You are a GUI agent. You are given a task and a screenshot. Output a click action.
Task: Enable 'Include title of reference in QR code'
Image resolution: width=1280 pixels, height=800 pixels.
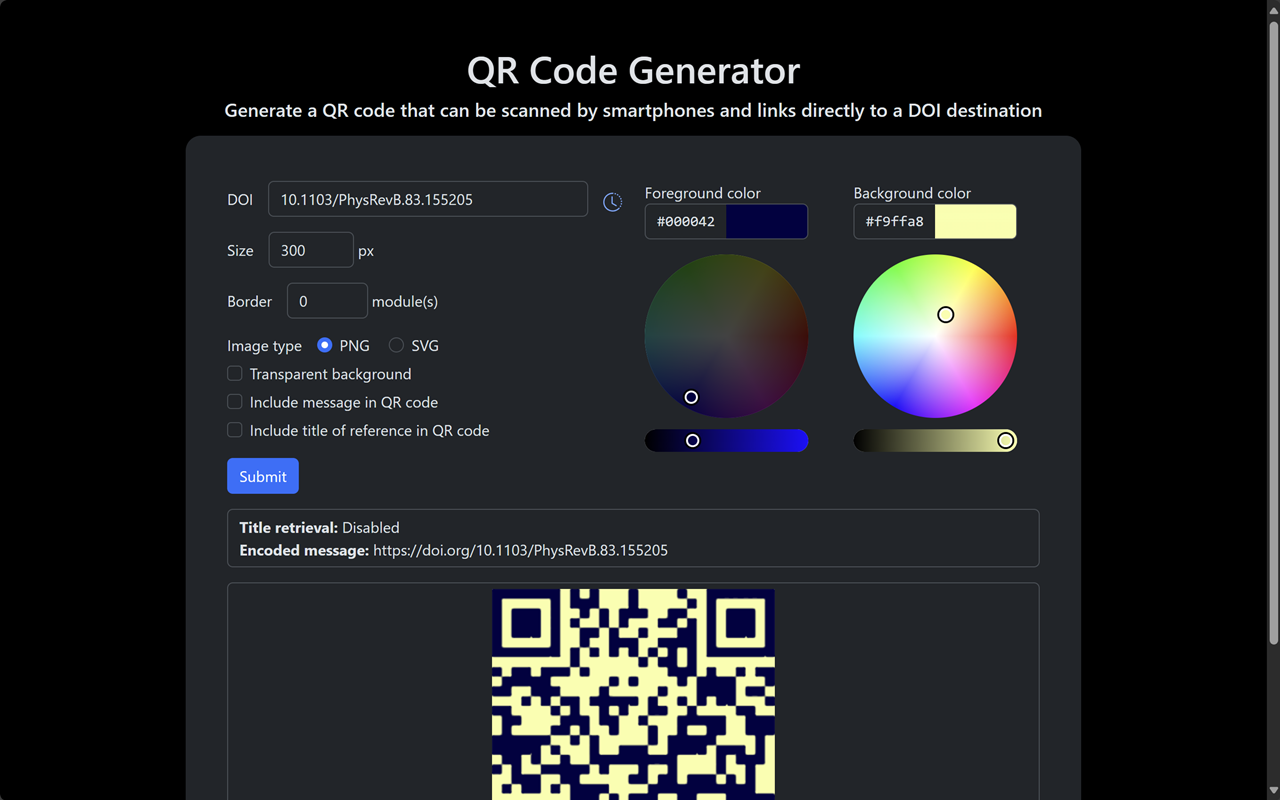234,430
